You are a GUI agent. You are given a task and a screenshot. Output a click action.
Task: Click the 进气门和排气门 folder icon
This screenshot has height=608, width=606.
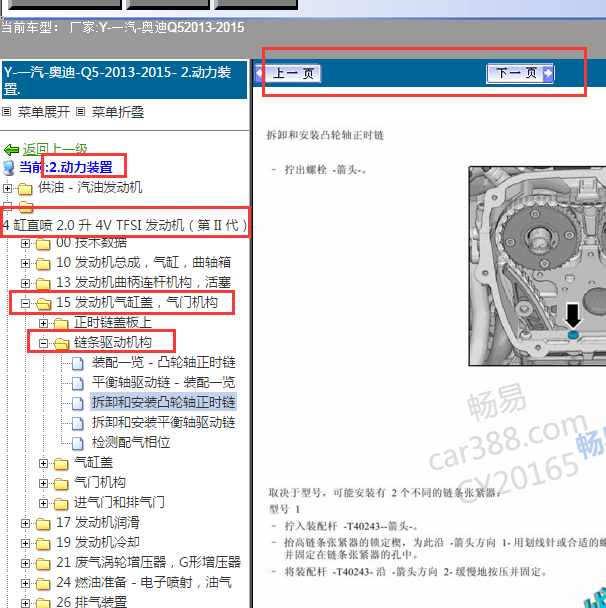pyautogui.click(x=61, y=504)
